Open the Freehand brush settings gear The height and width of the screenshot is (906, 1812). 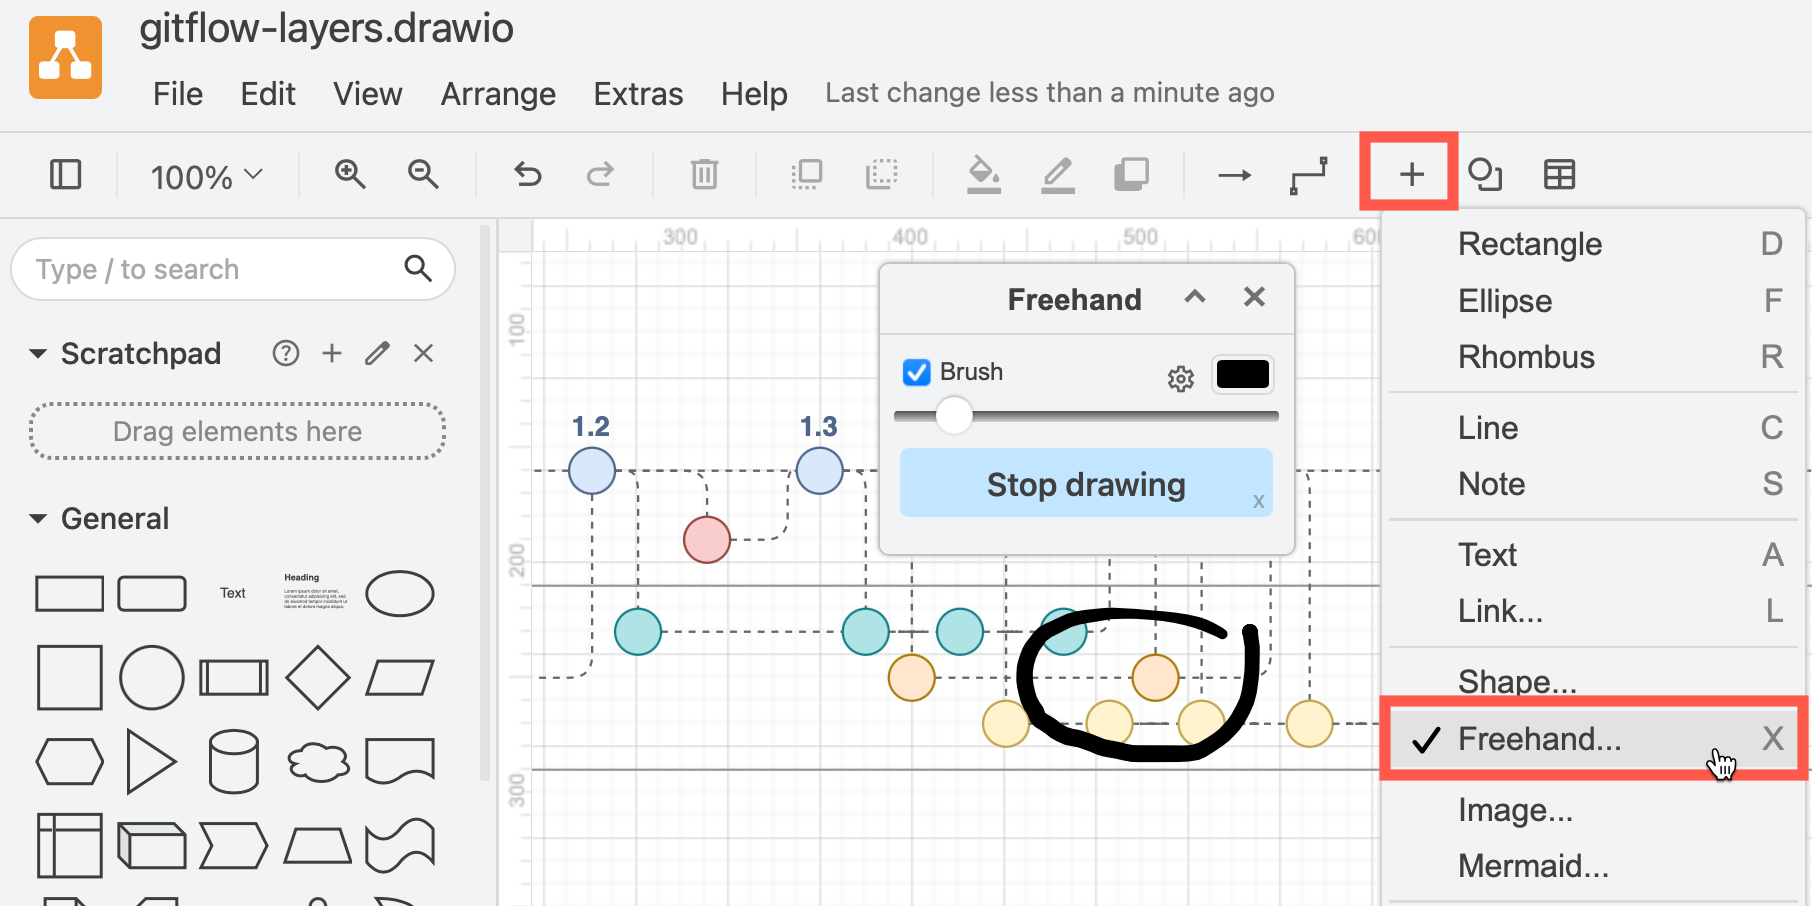pyautogui.click(x=1180, y=378)
